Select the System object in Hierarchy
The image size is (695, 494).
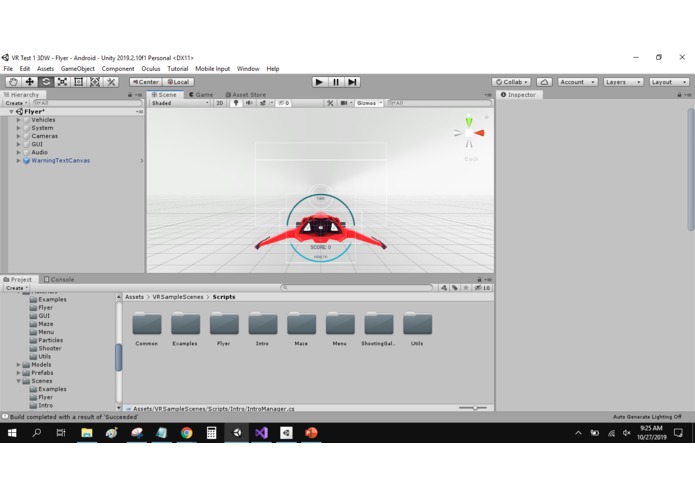pyautogui.click(x=42, y=128)
